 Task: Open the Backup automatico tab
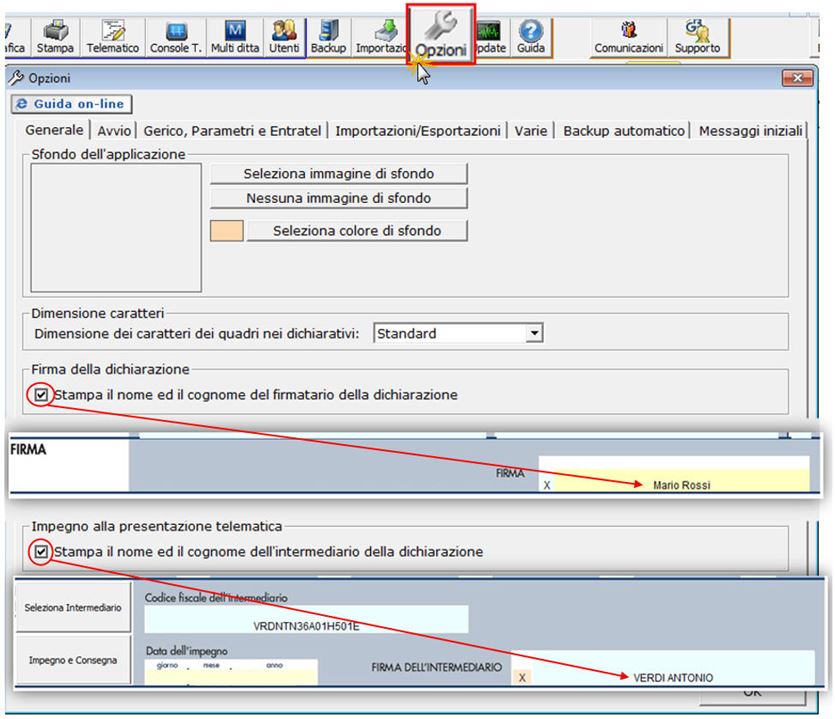click(624, 131)
